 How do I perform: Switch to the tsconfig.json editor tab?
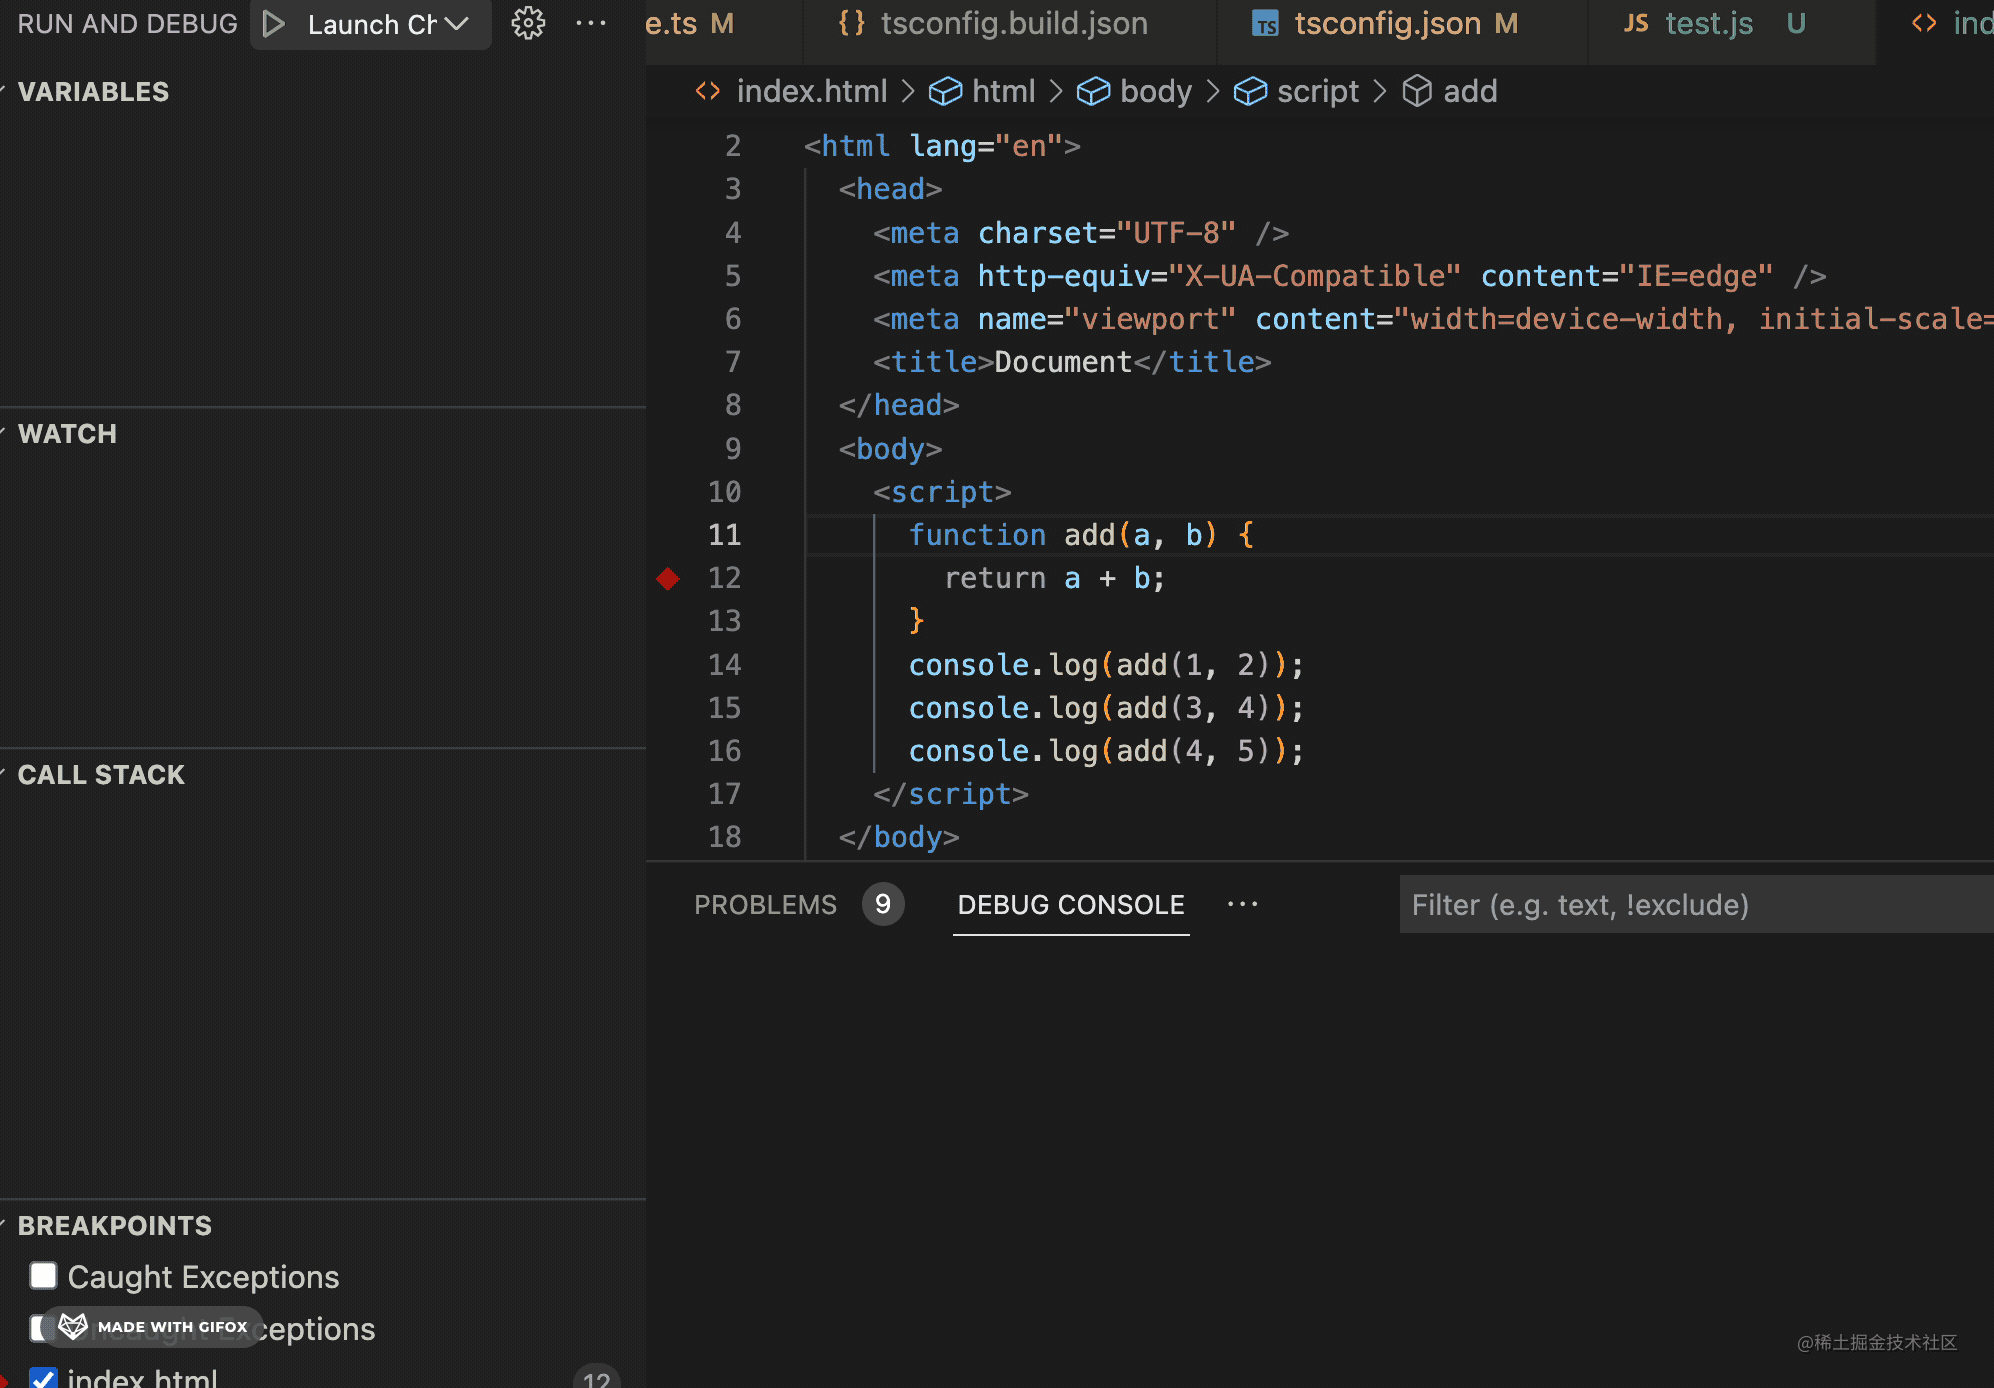(1386, 24)
